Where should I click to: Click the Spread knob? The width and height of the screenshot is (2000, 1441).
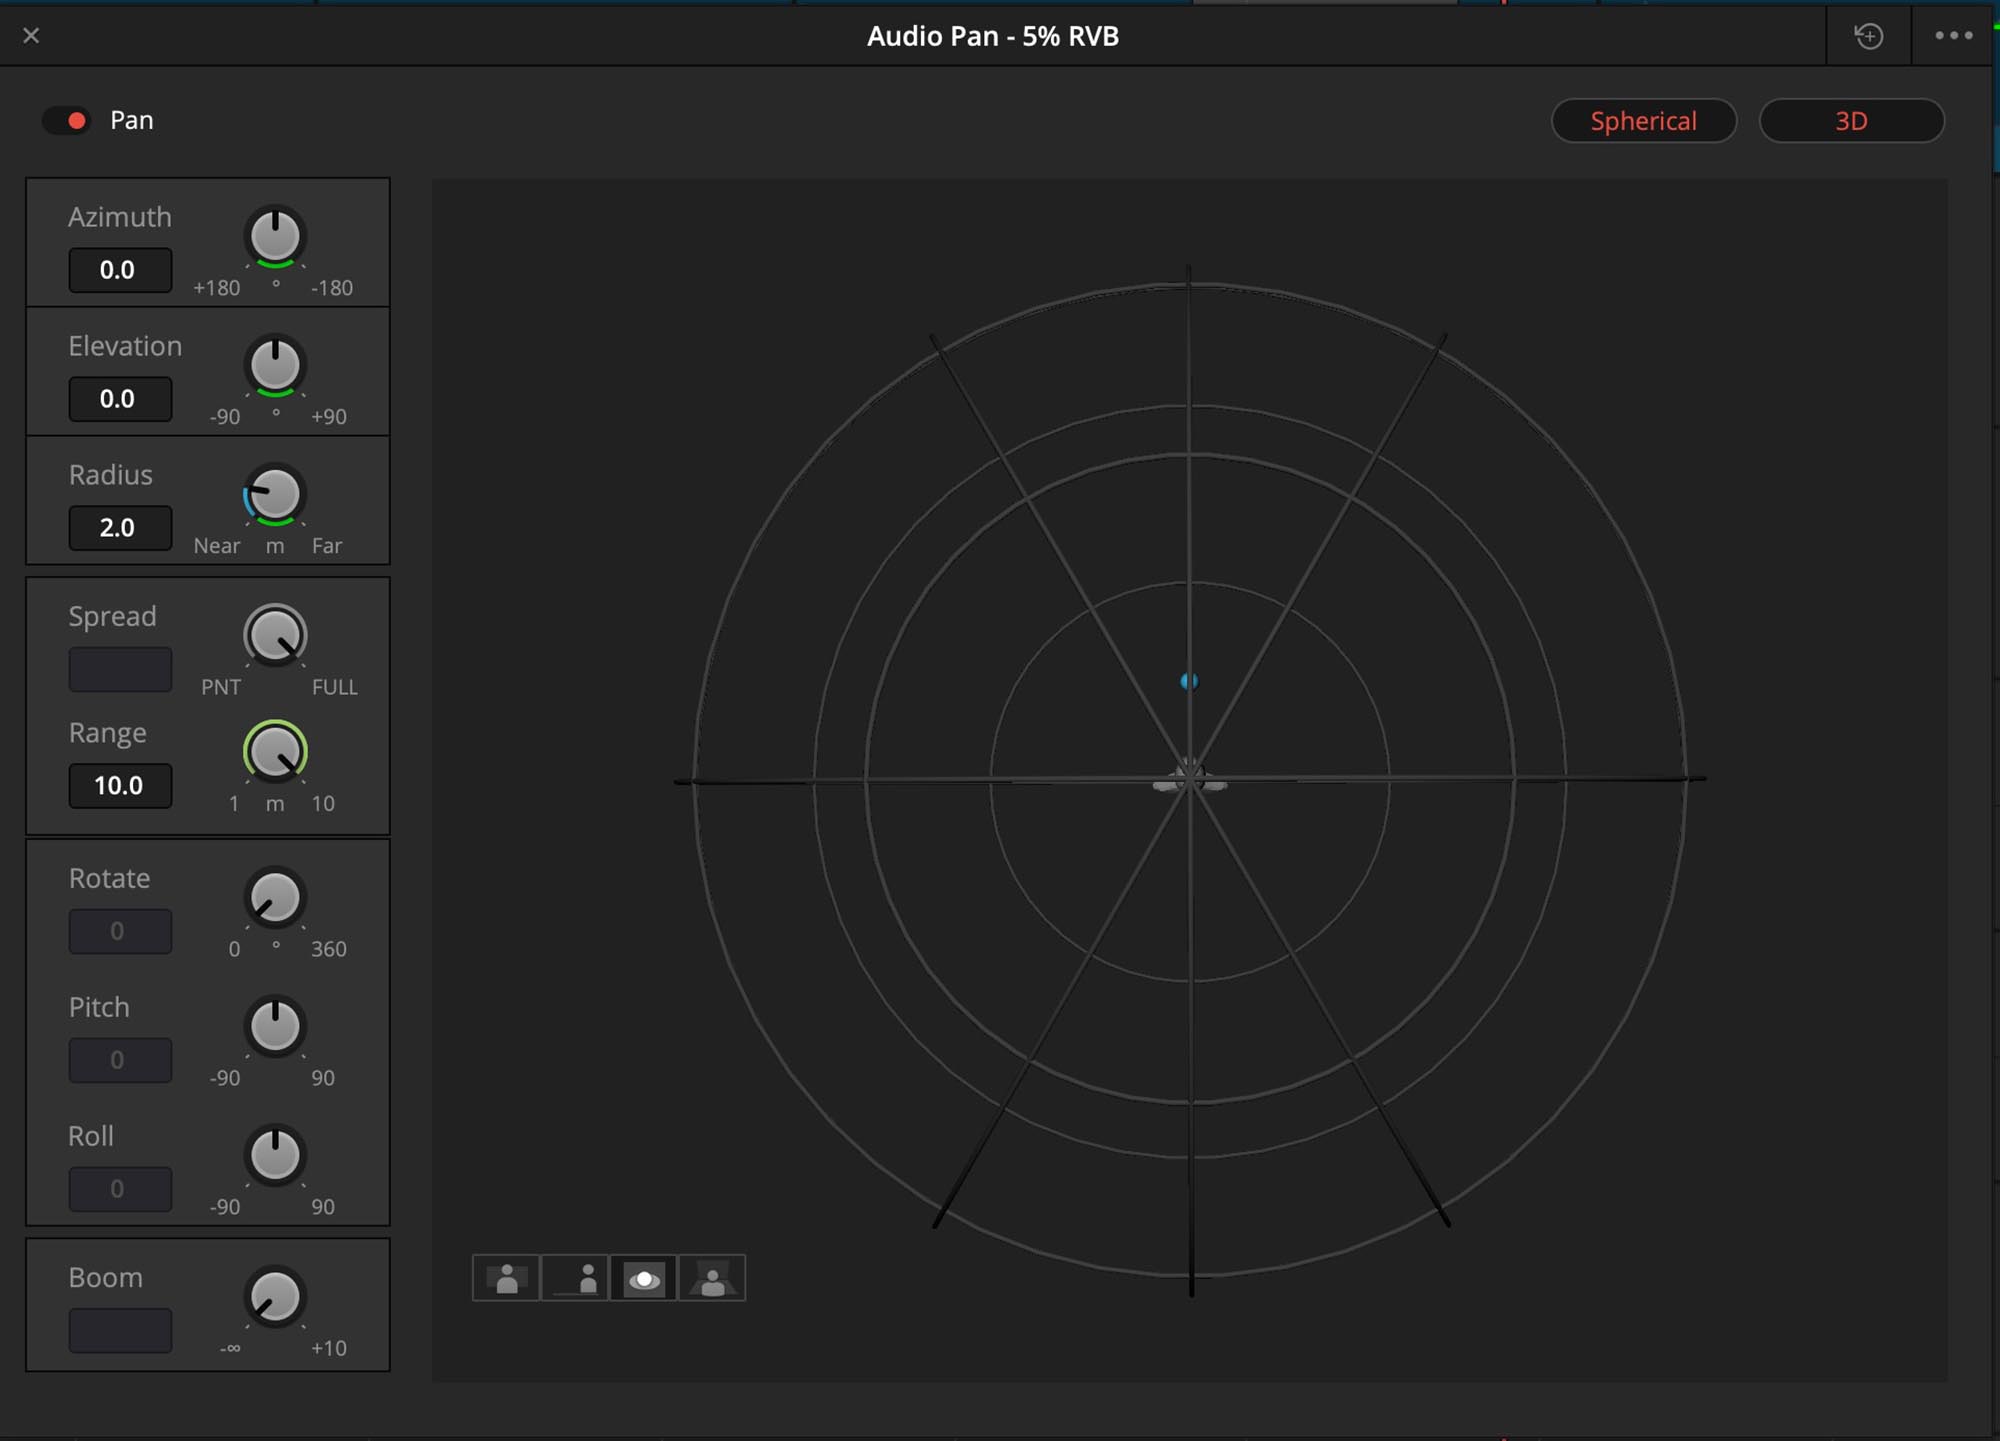point(275,636)
